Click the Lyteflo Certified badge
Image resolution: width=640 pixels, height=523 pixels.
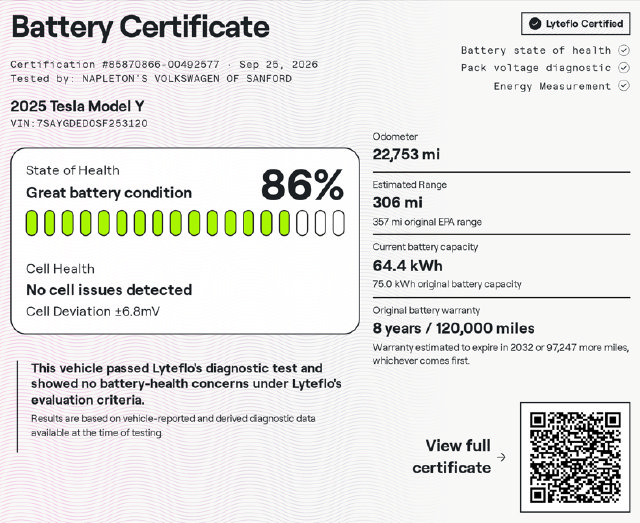tap(576, 24)
